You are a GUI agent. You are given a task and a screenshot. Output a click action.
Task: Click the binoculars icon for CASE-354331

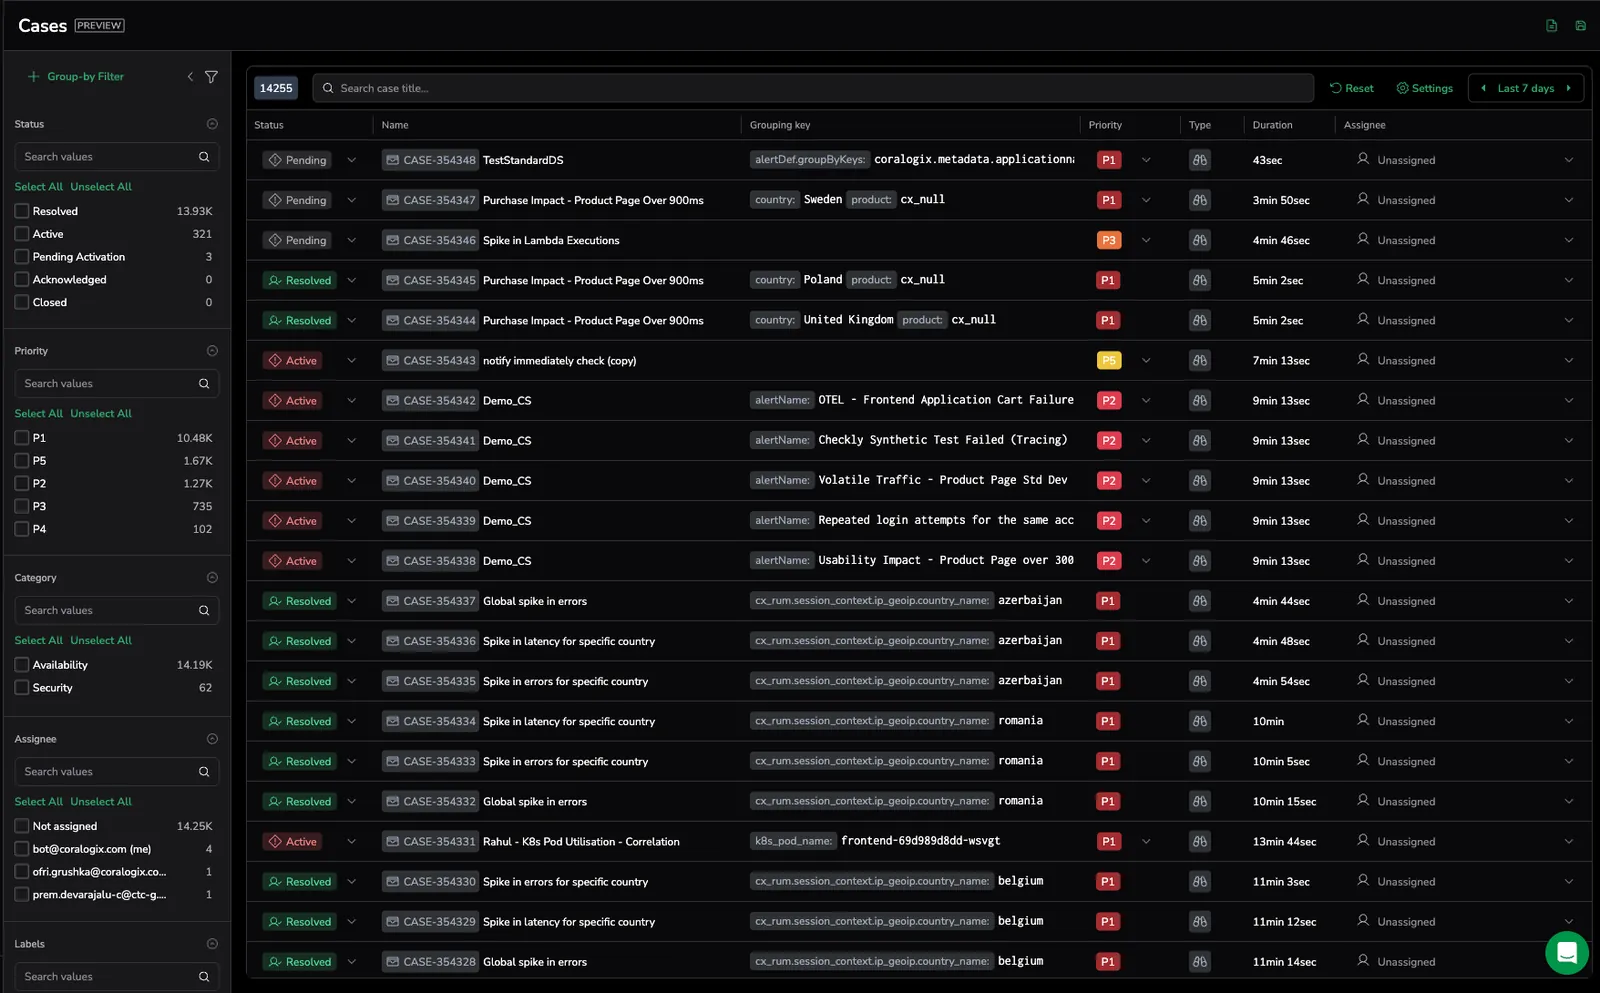1200,842
